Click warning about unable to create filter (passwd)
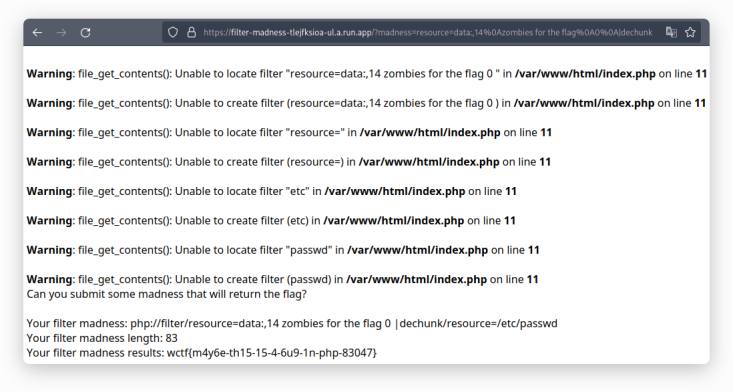733x392 pixels. [282, 279]
